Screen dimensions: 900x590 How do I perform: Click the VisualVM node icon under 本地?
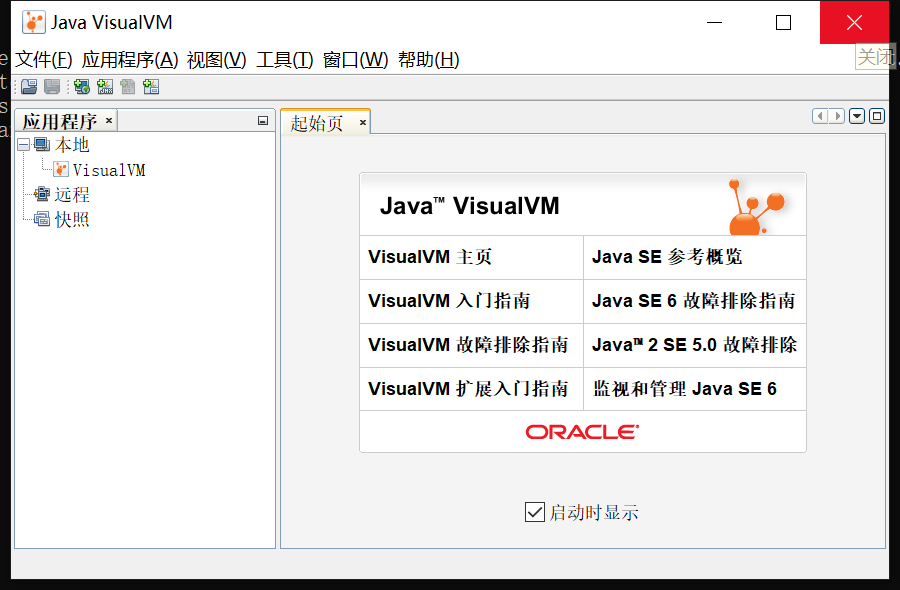pyautogui.click(x=61, y=169)
